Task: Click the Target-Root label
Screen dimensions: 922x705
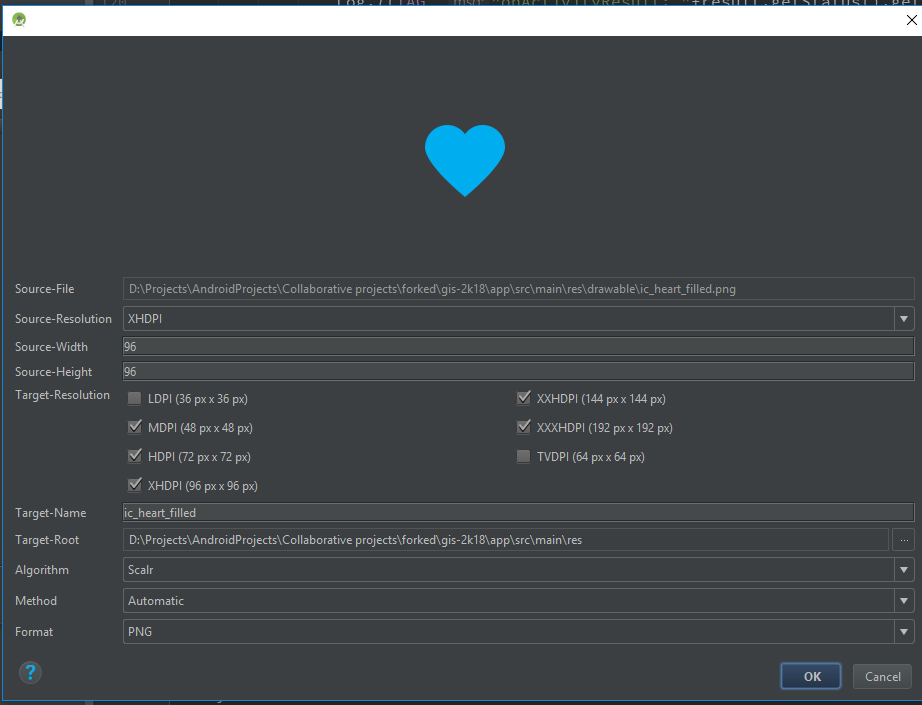Action: (x=46, y=540)
